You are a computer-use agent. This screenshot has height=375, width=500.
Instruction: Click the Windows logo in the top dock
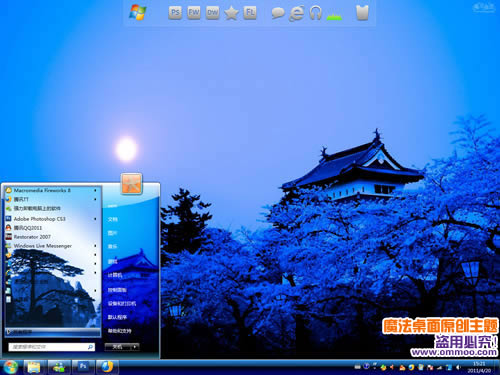pos(138,13)
